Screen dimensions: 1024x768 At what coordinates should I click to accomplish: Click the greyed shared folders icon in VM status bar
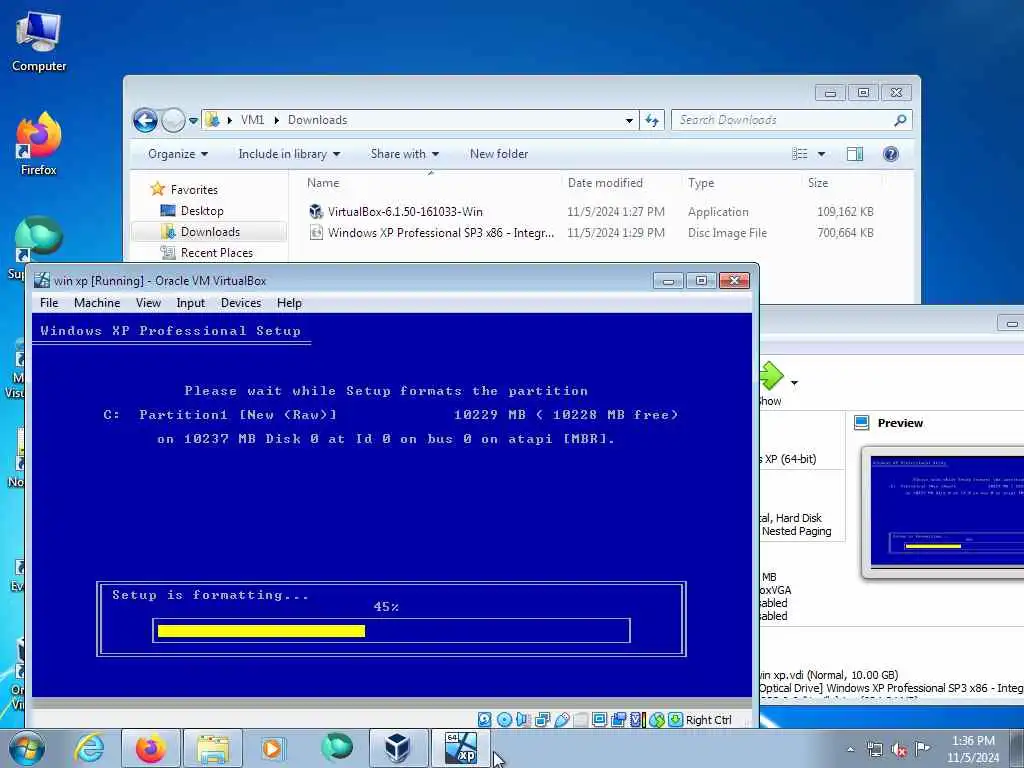point(580,720)
